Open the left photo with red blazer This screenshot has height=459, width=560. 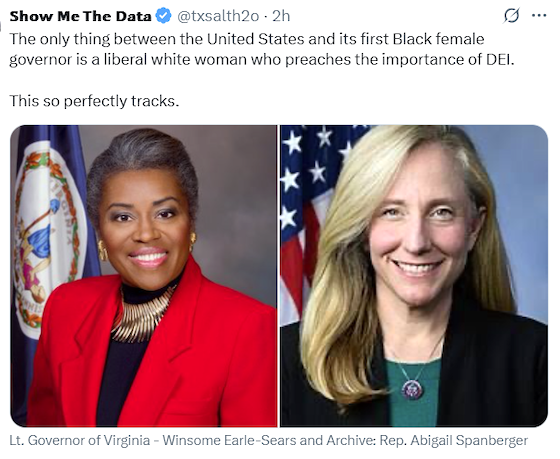(144, 276)
